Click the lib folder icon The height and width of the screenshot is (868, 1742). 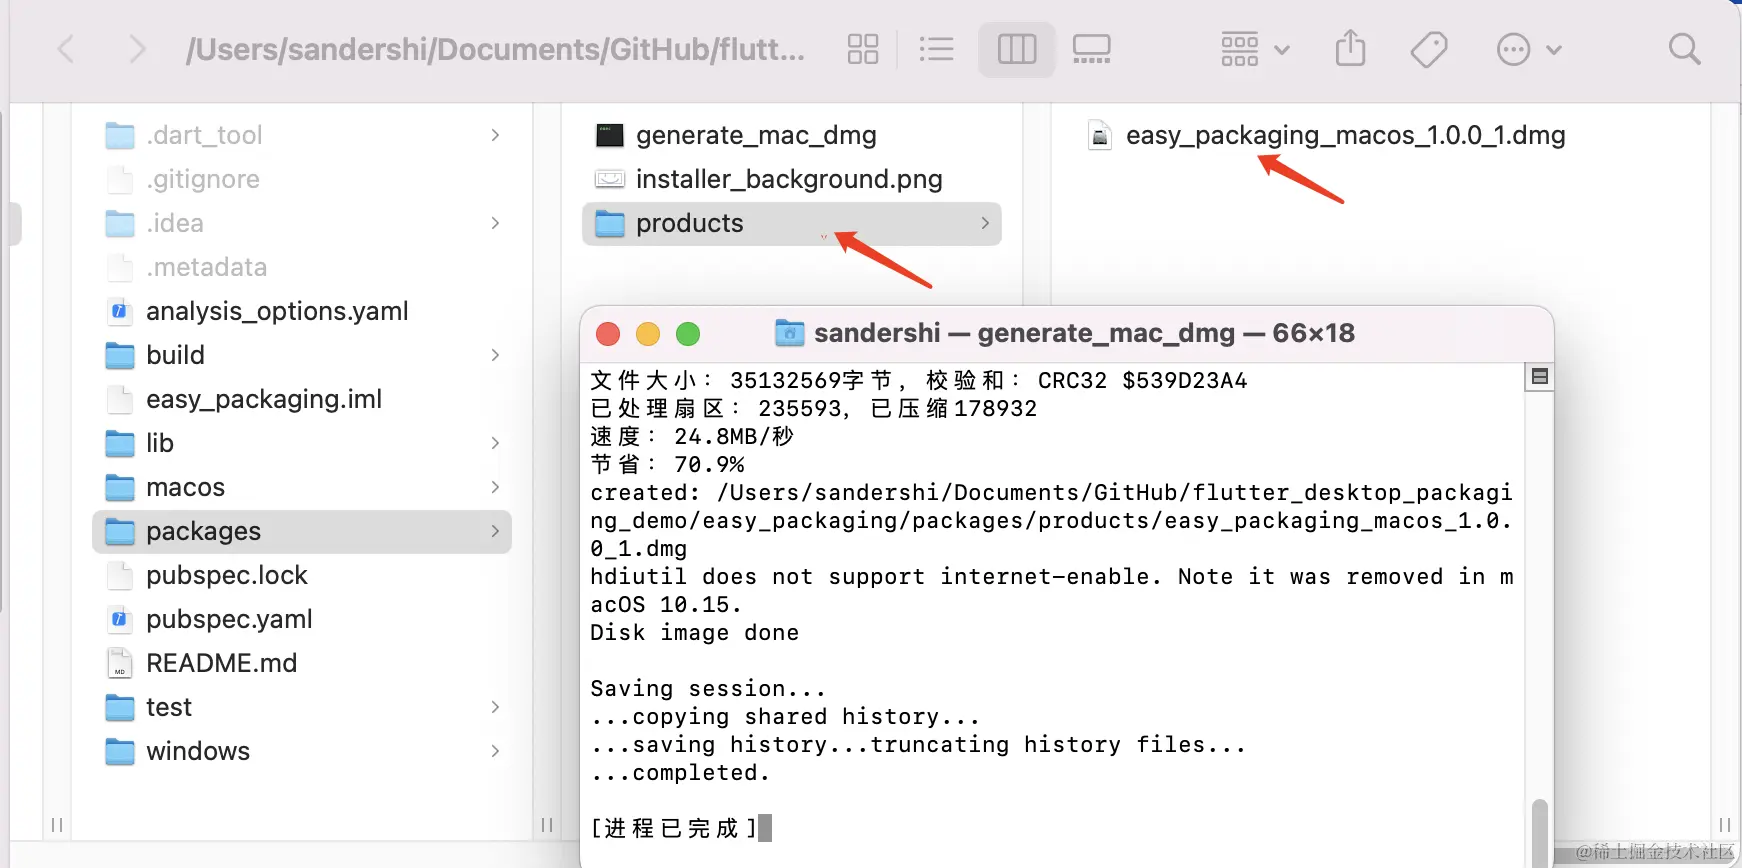120,443
